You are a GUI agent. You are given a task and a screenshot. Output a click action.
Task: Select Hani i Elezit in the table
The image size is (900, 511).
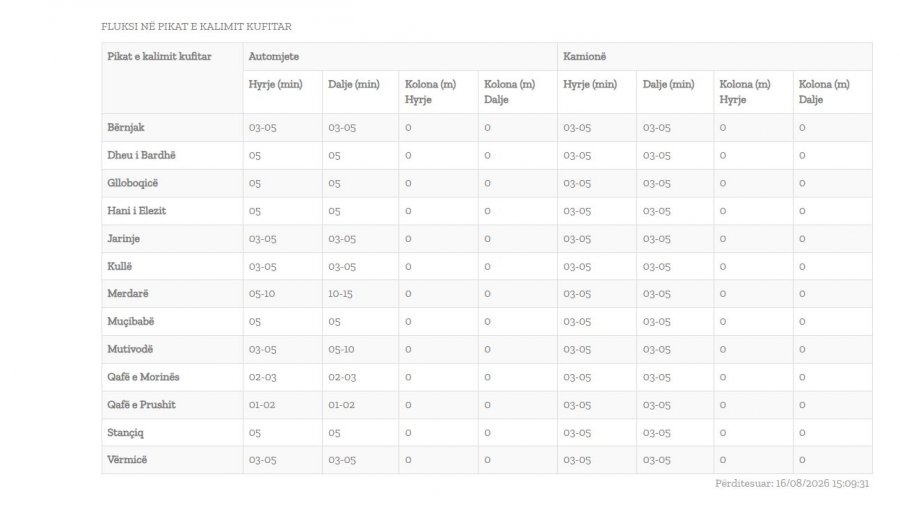[137, 211]
